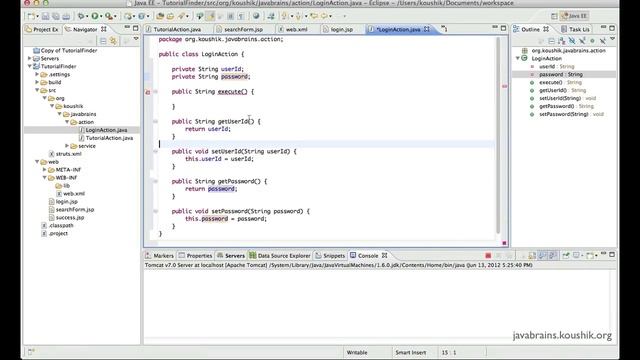Screen dimensions: 640x360
Task: Collapse the TutorialFinder project tree
Action: [x=29, y=66]
